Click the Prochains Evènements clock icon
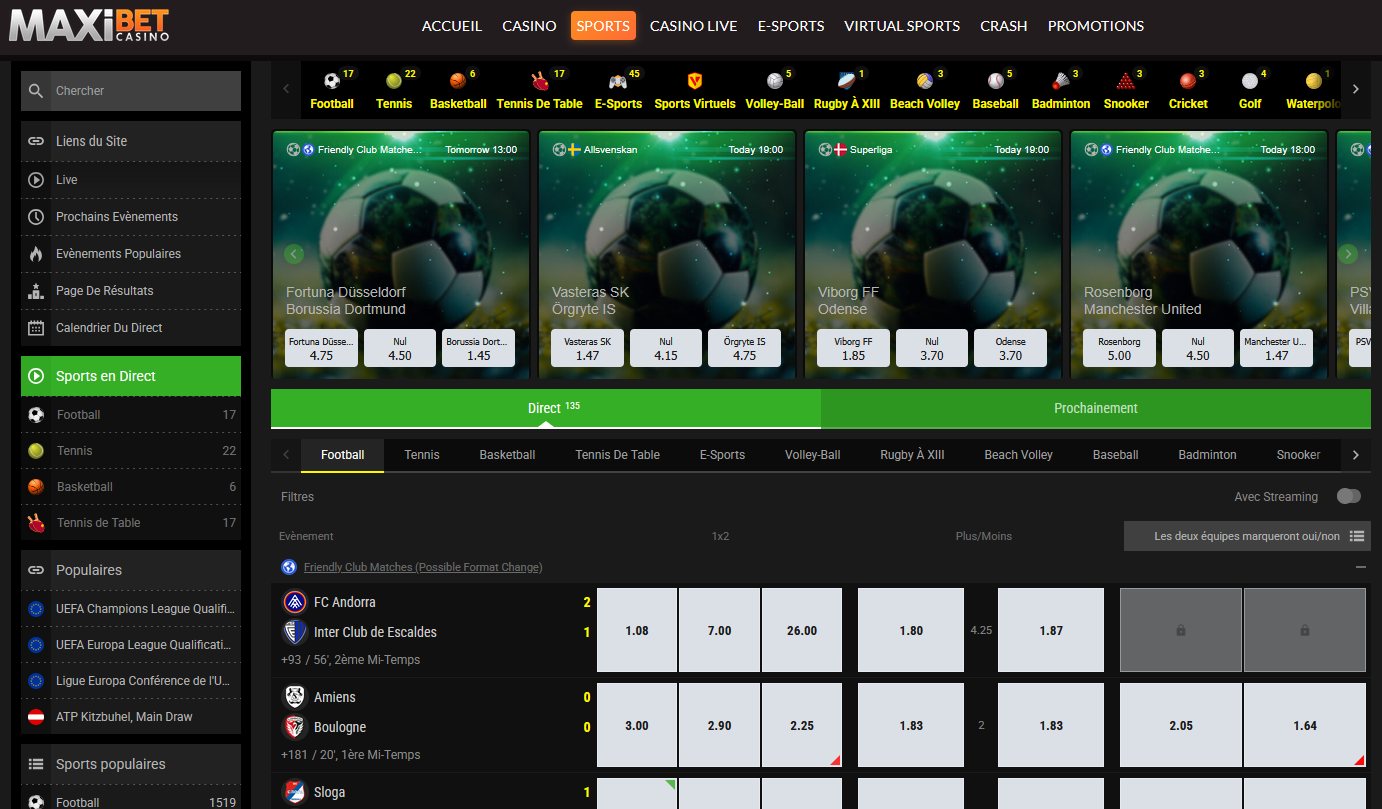1382x809 pixels. pyautogui.click(x=36, y=217)
